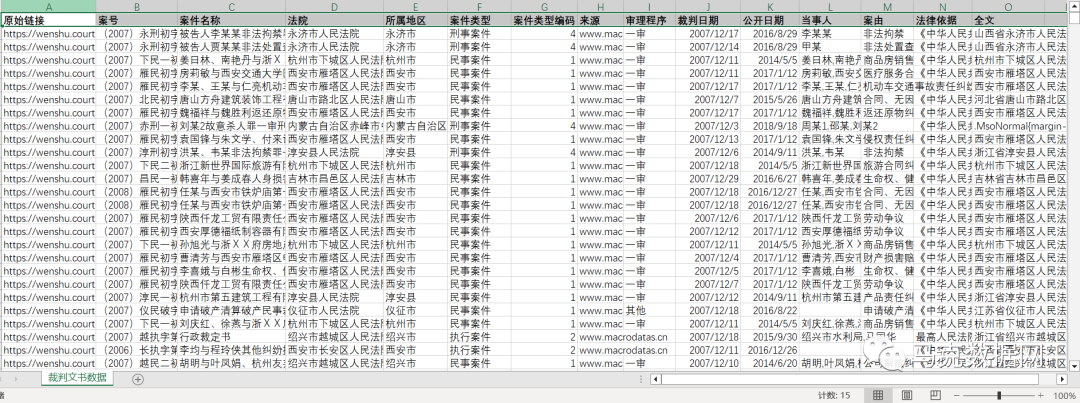Adjust the zoom slider handle

(999, 395)
